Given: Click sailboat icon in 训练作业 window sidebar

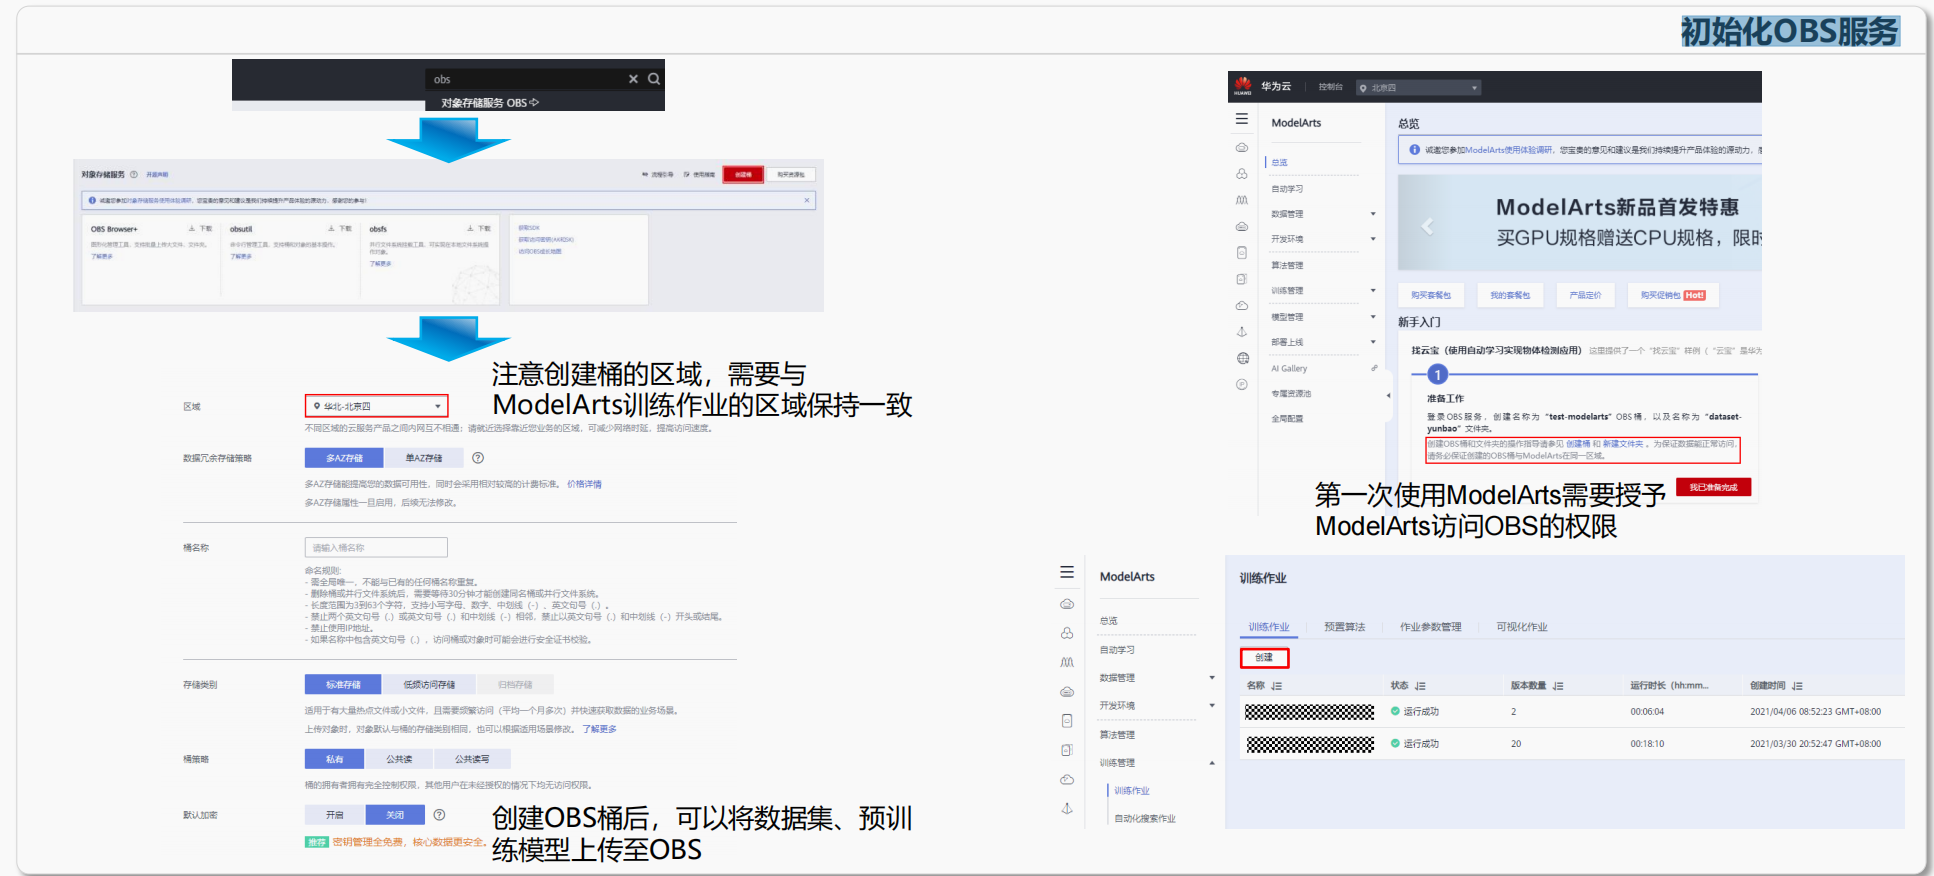Looking at the screenshot, I should tap(1067, 808).
